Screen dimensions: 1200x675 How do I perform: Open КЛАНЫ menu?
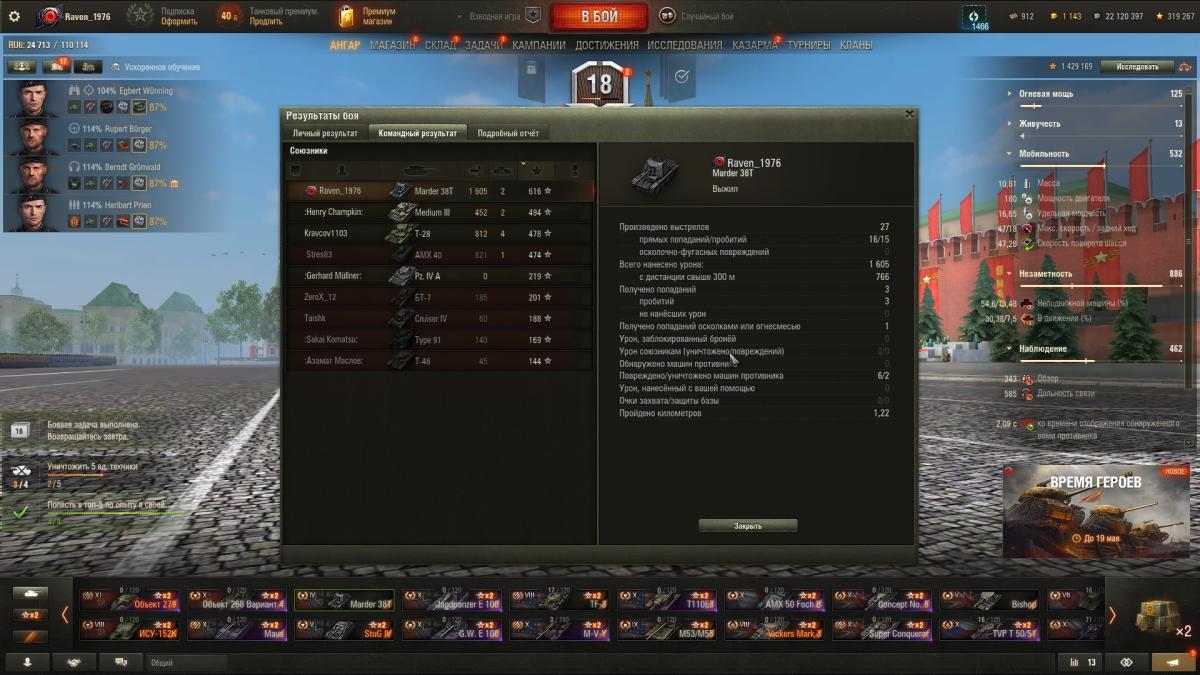(x=856, y=45)
